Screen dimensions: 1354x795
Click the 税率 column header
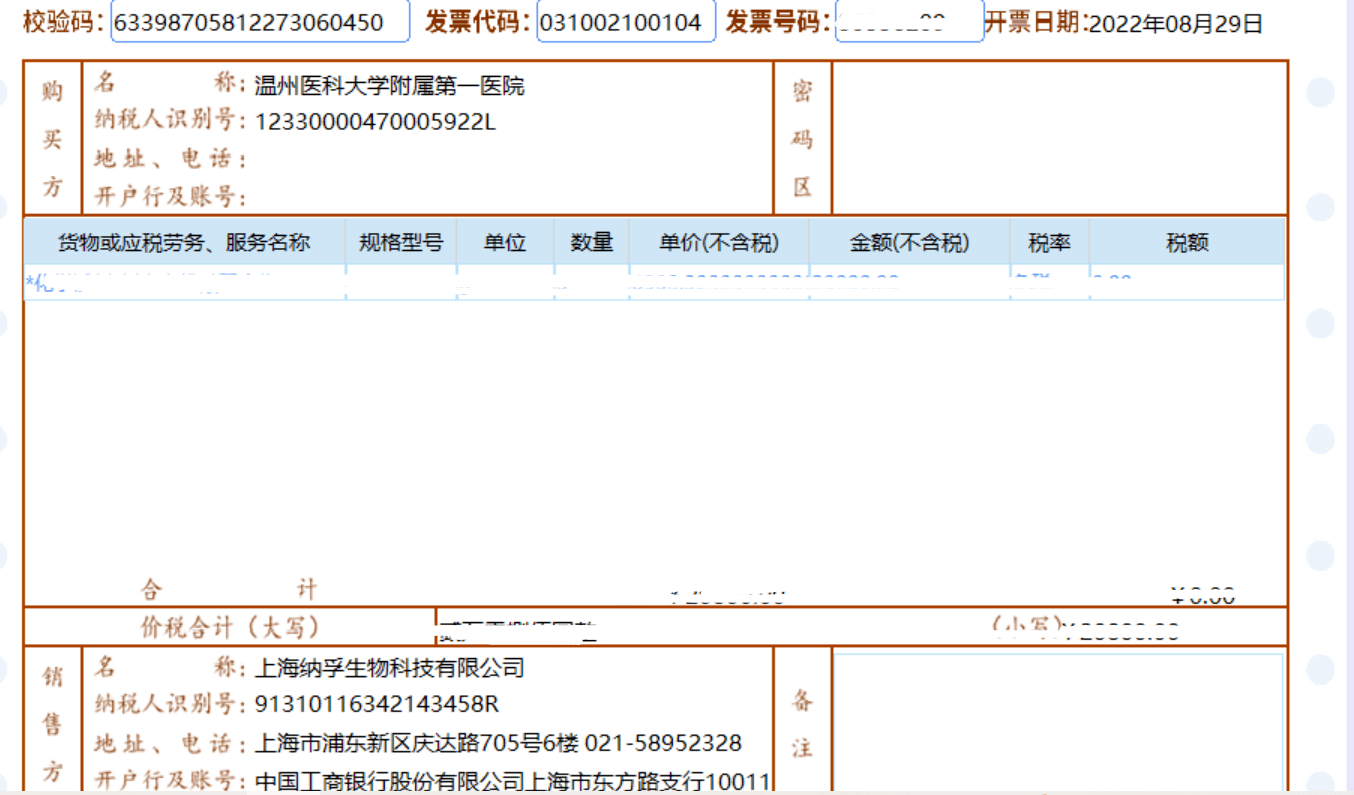pos(1049,242)
